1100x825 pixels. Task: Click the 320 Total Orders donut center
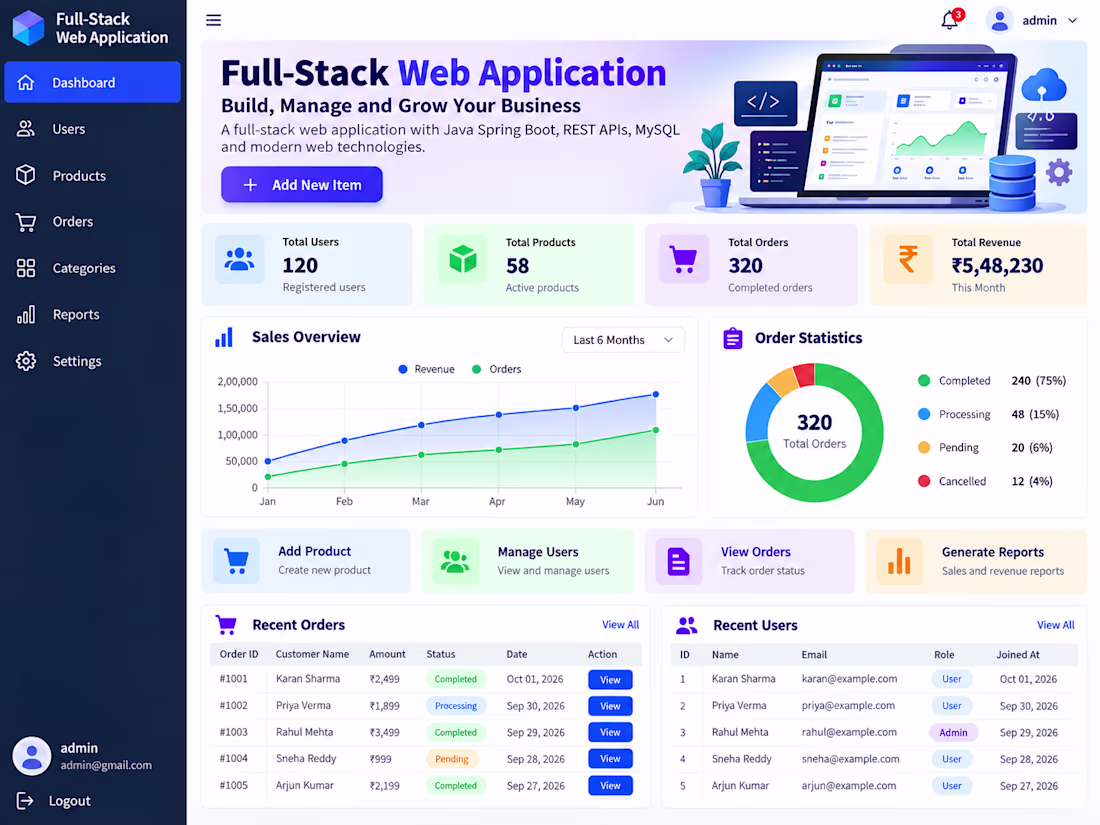[814, 431]
